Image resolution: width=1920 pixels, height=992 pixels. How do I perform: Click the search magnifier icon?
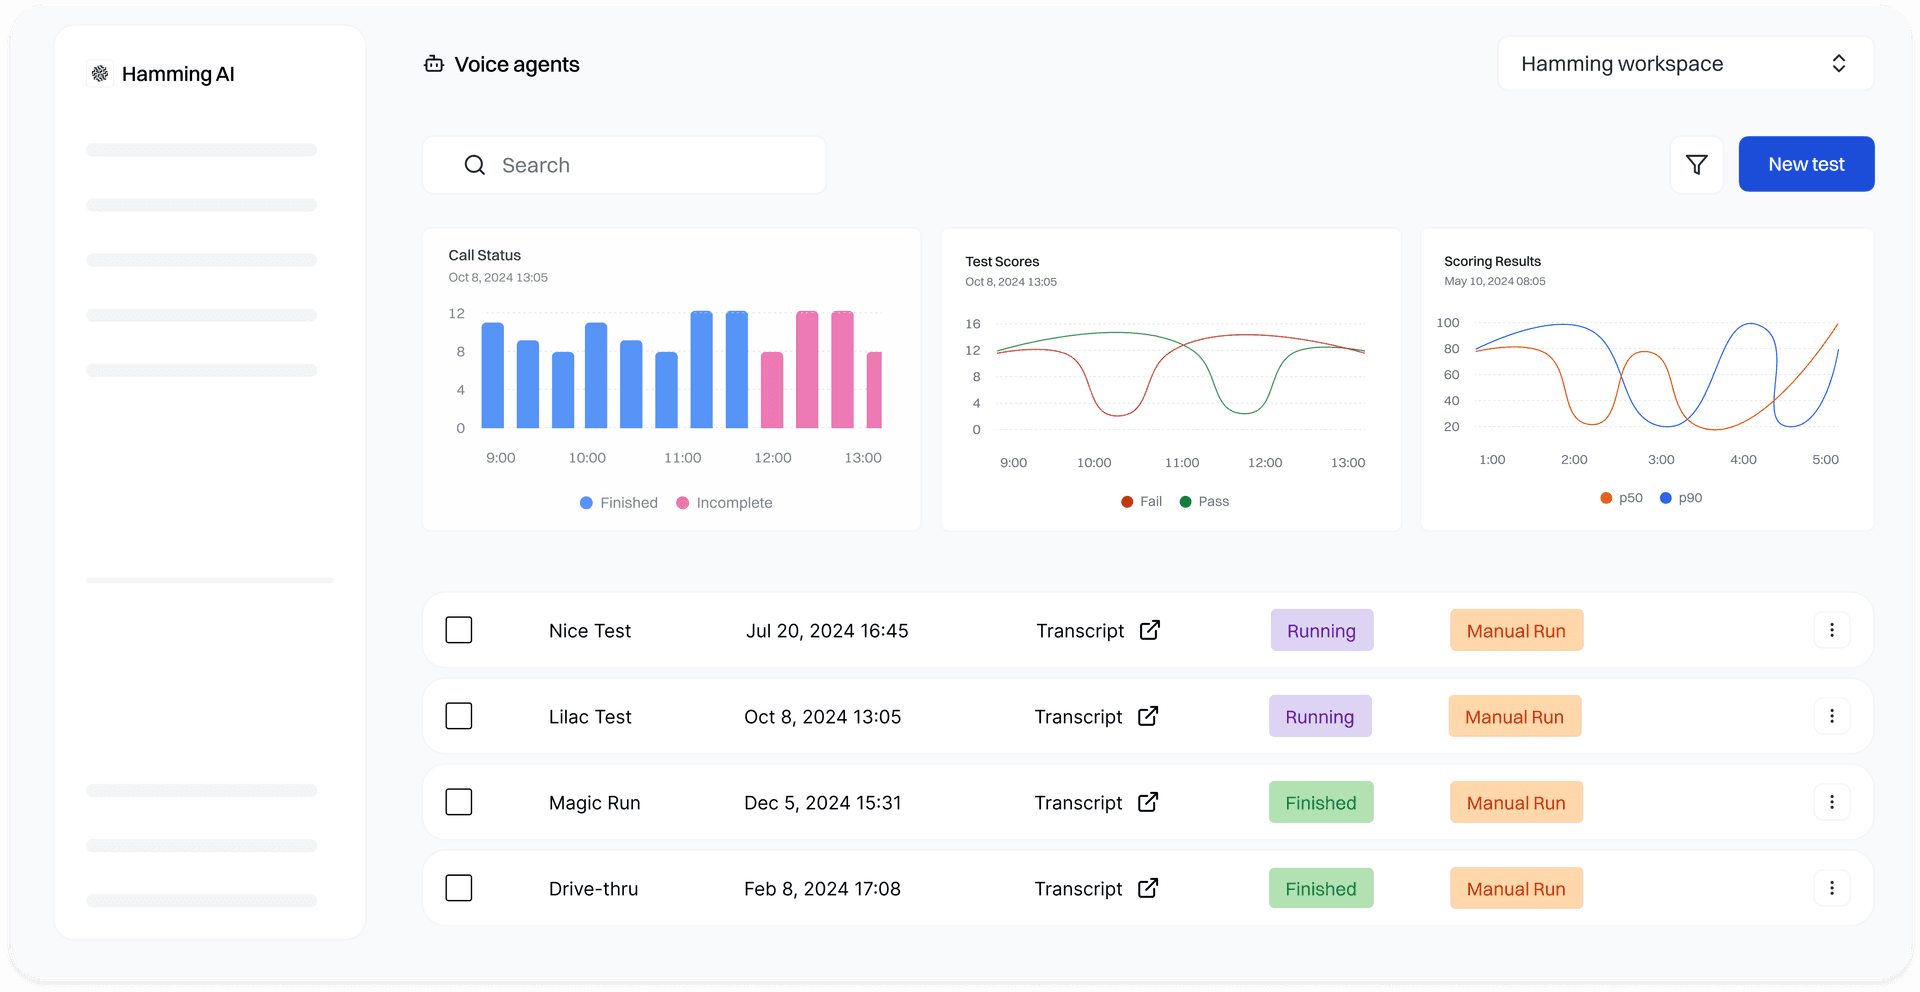pos(474,164)
